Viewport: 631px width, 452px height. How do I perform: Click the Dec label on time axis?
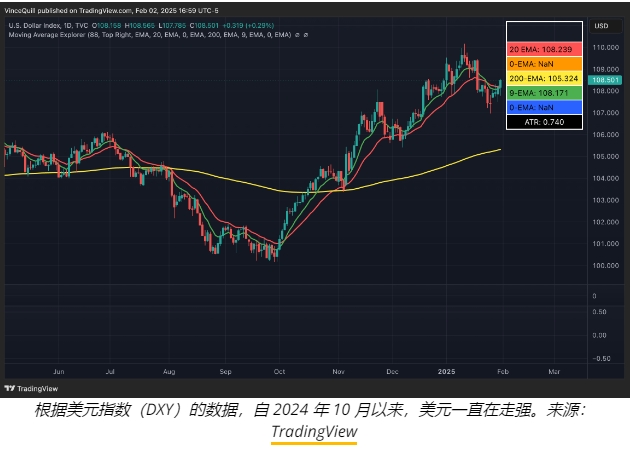pyautogui.click(x=392, y=372)
